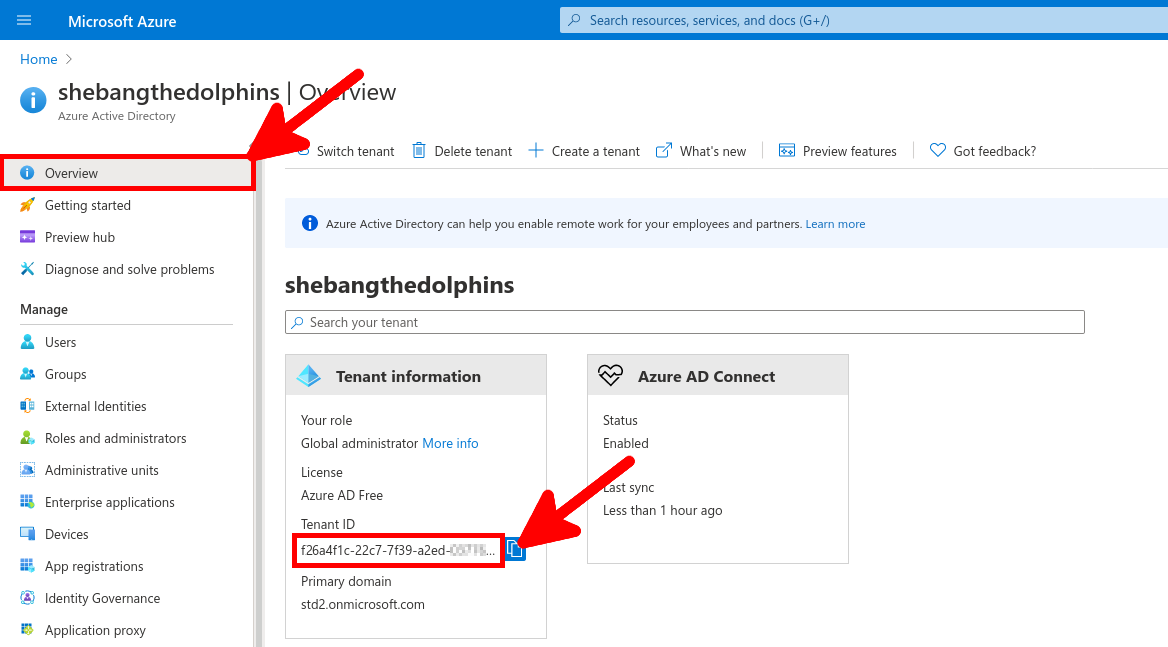Select Administrative units
This screenshot has height=647, width=1168.
point(102,469)
